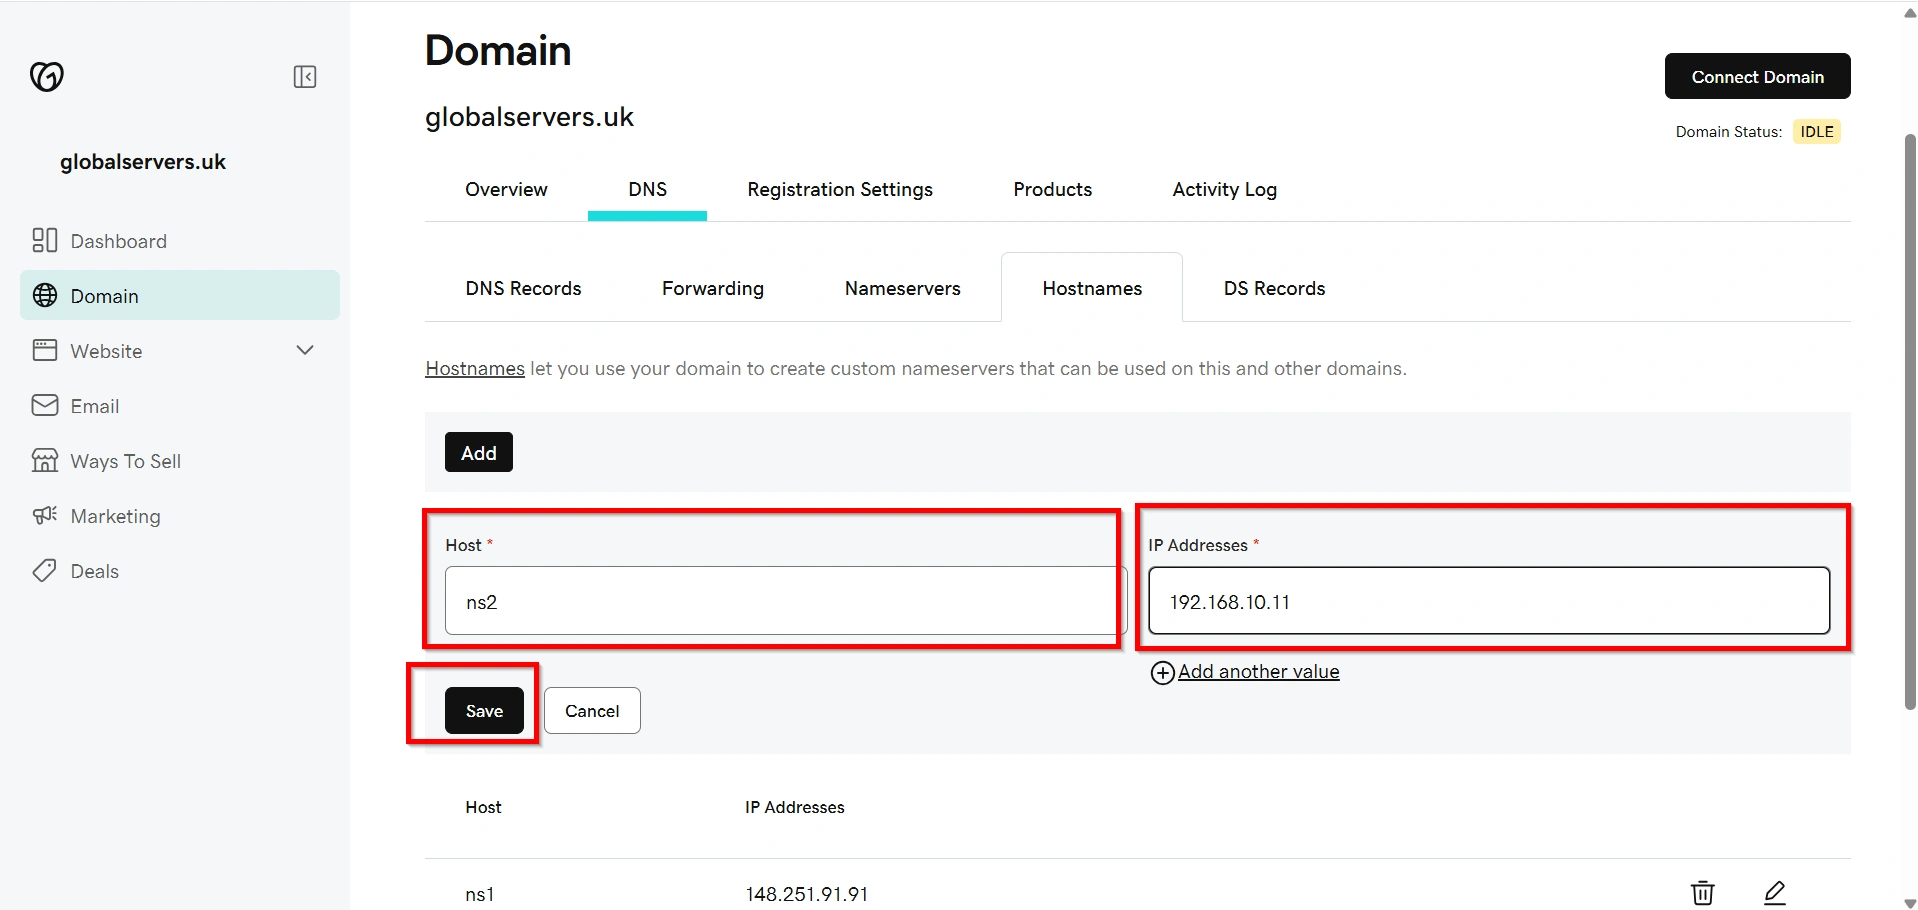
Task: Click the plus circle icon beside Add another value
Action: pos(1162,673)
